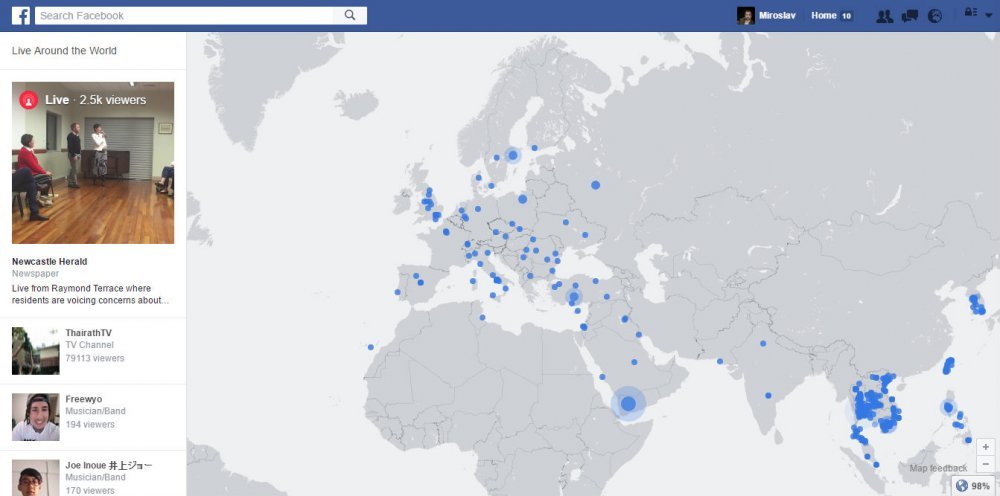
Task: Open the privacy shortcuts lock icon
Action: [969, 12]
